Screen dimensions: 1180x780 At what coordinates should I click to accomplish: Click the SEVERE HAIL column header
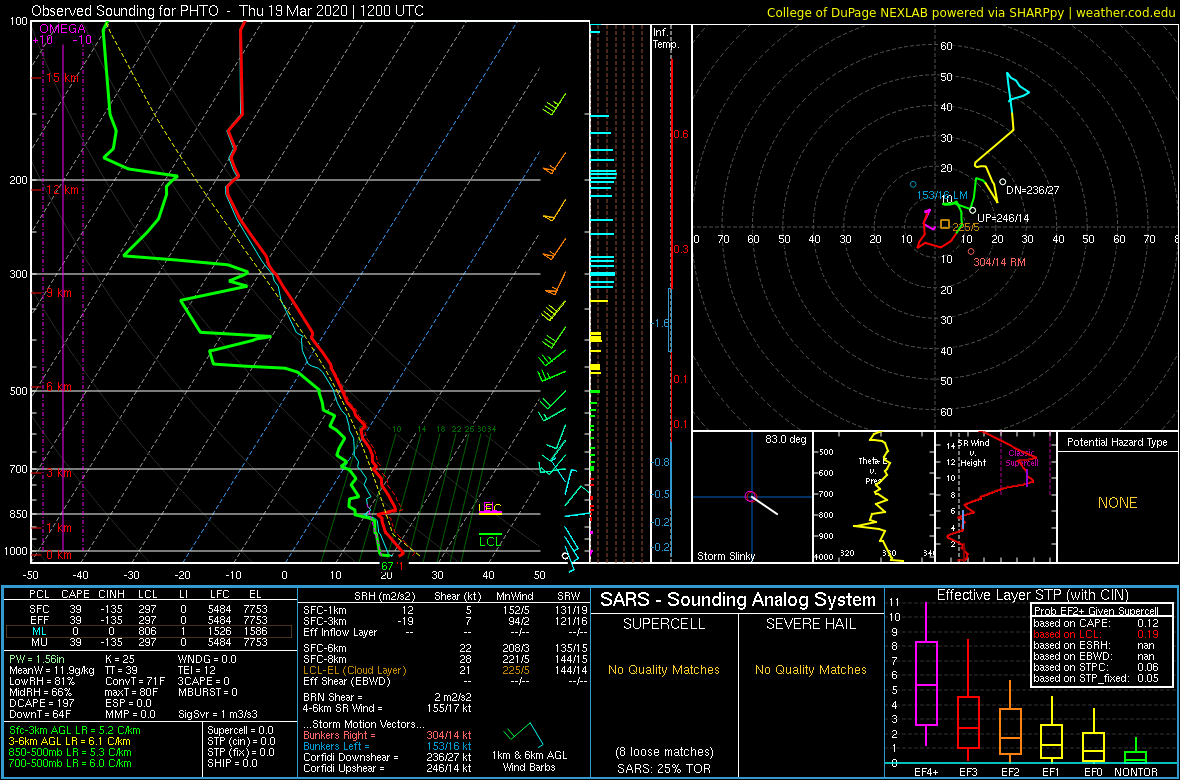811,623
